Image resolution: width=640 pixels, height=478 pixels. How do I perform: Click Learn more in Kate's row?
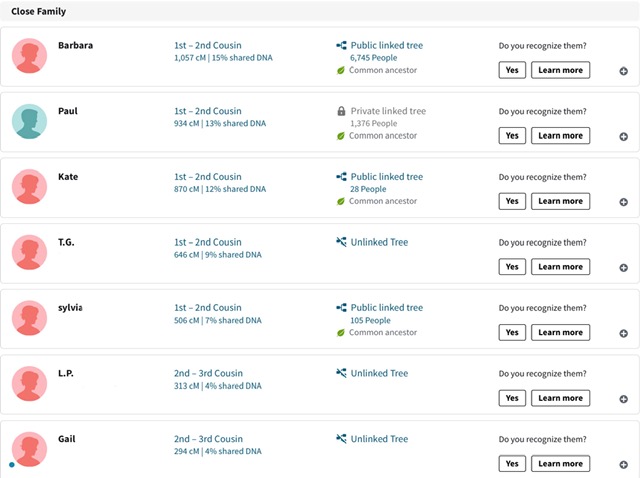[560, 201]
